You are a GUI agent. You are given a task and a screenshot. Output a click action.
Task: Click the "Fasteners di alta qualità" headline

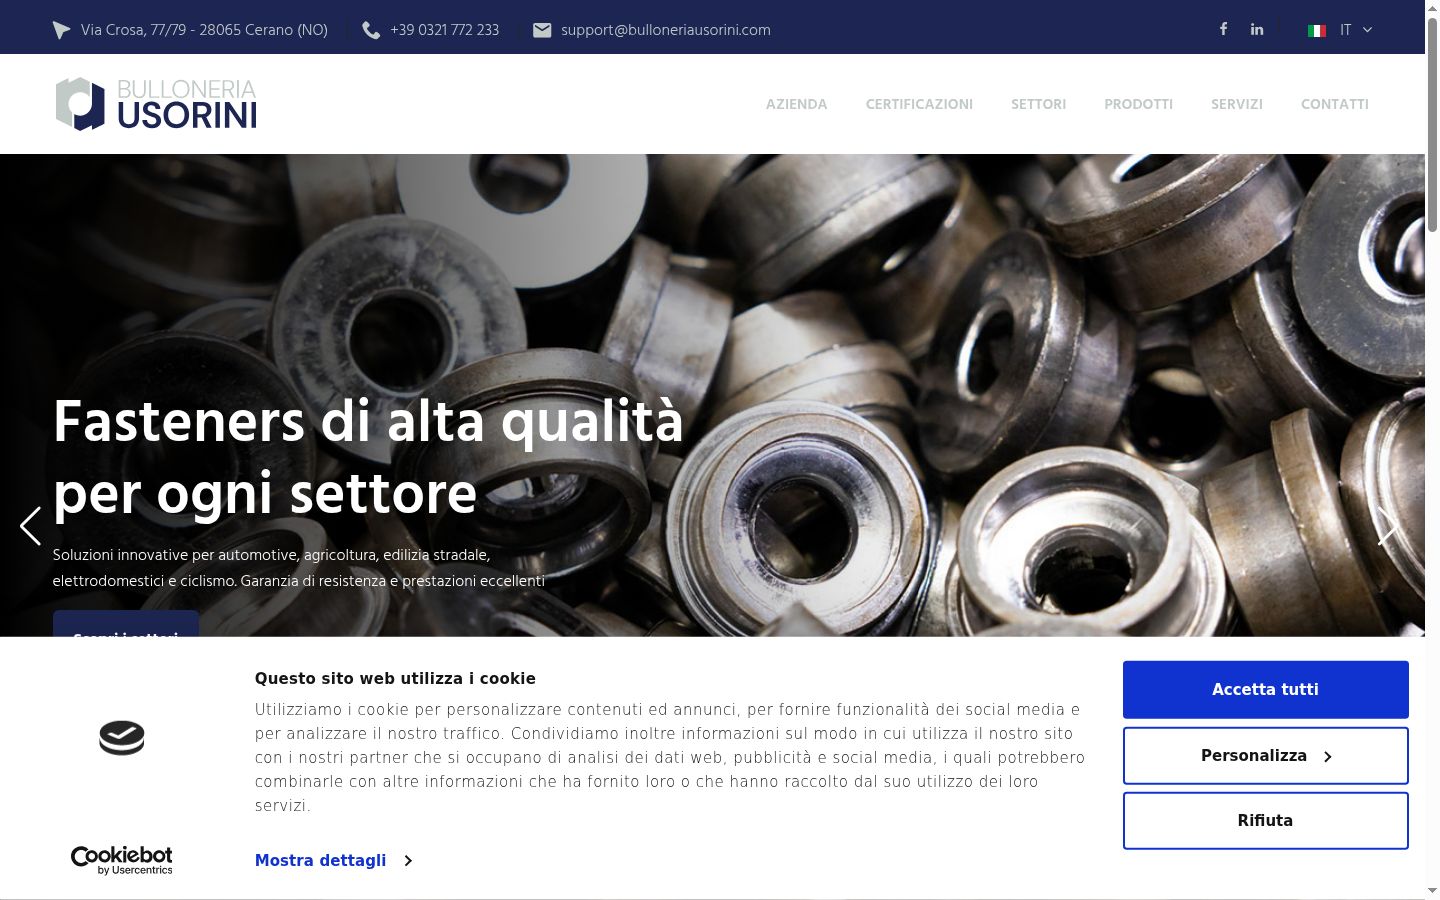pyautogui.click(x=368, y=423)
